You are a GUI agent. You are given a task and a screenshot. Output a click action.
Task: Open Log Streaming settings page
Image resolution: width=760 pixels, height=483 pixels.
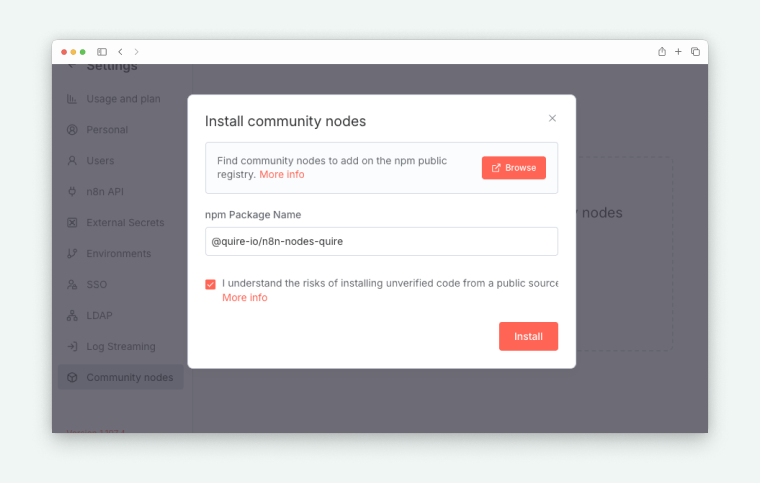pyautogui.click(x=120, y=347)
